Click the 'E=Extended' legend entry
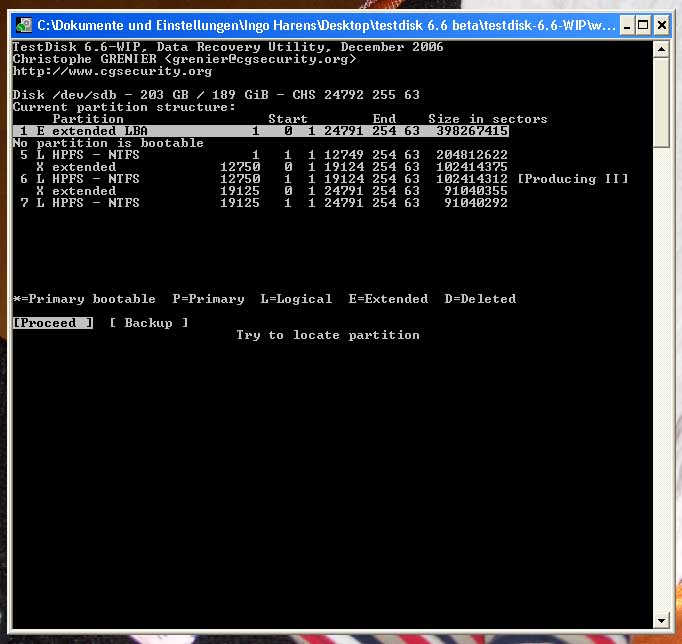 (388, 299)
